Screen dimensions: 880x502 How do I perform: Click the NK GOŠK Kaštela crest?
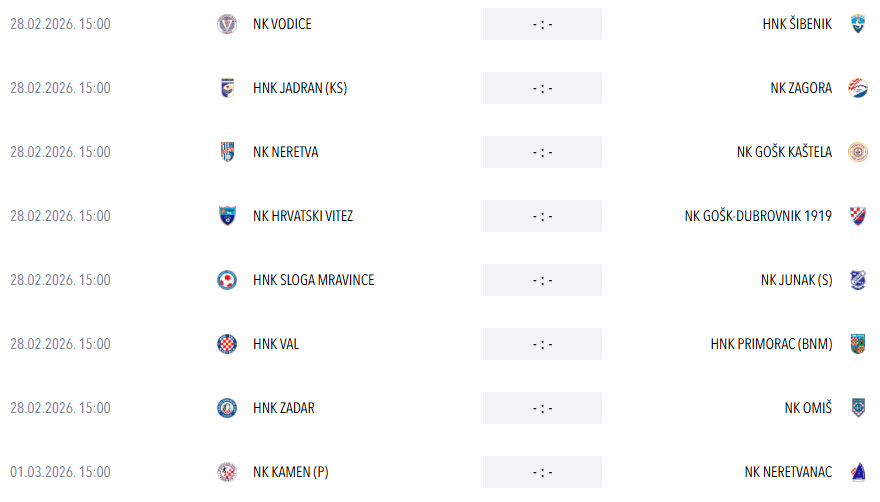click(x=857, y=152)
